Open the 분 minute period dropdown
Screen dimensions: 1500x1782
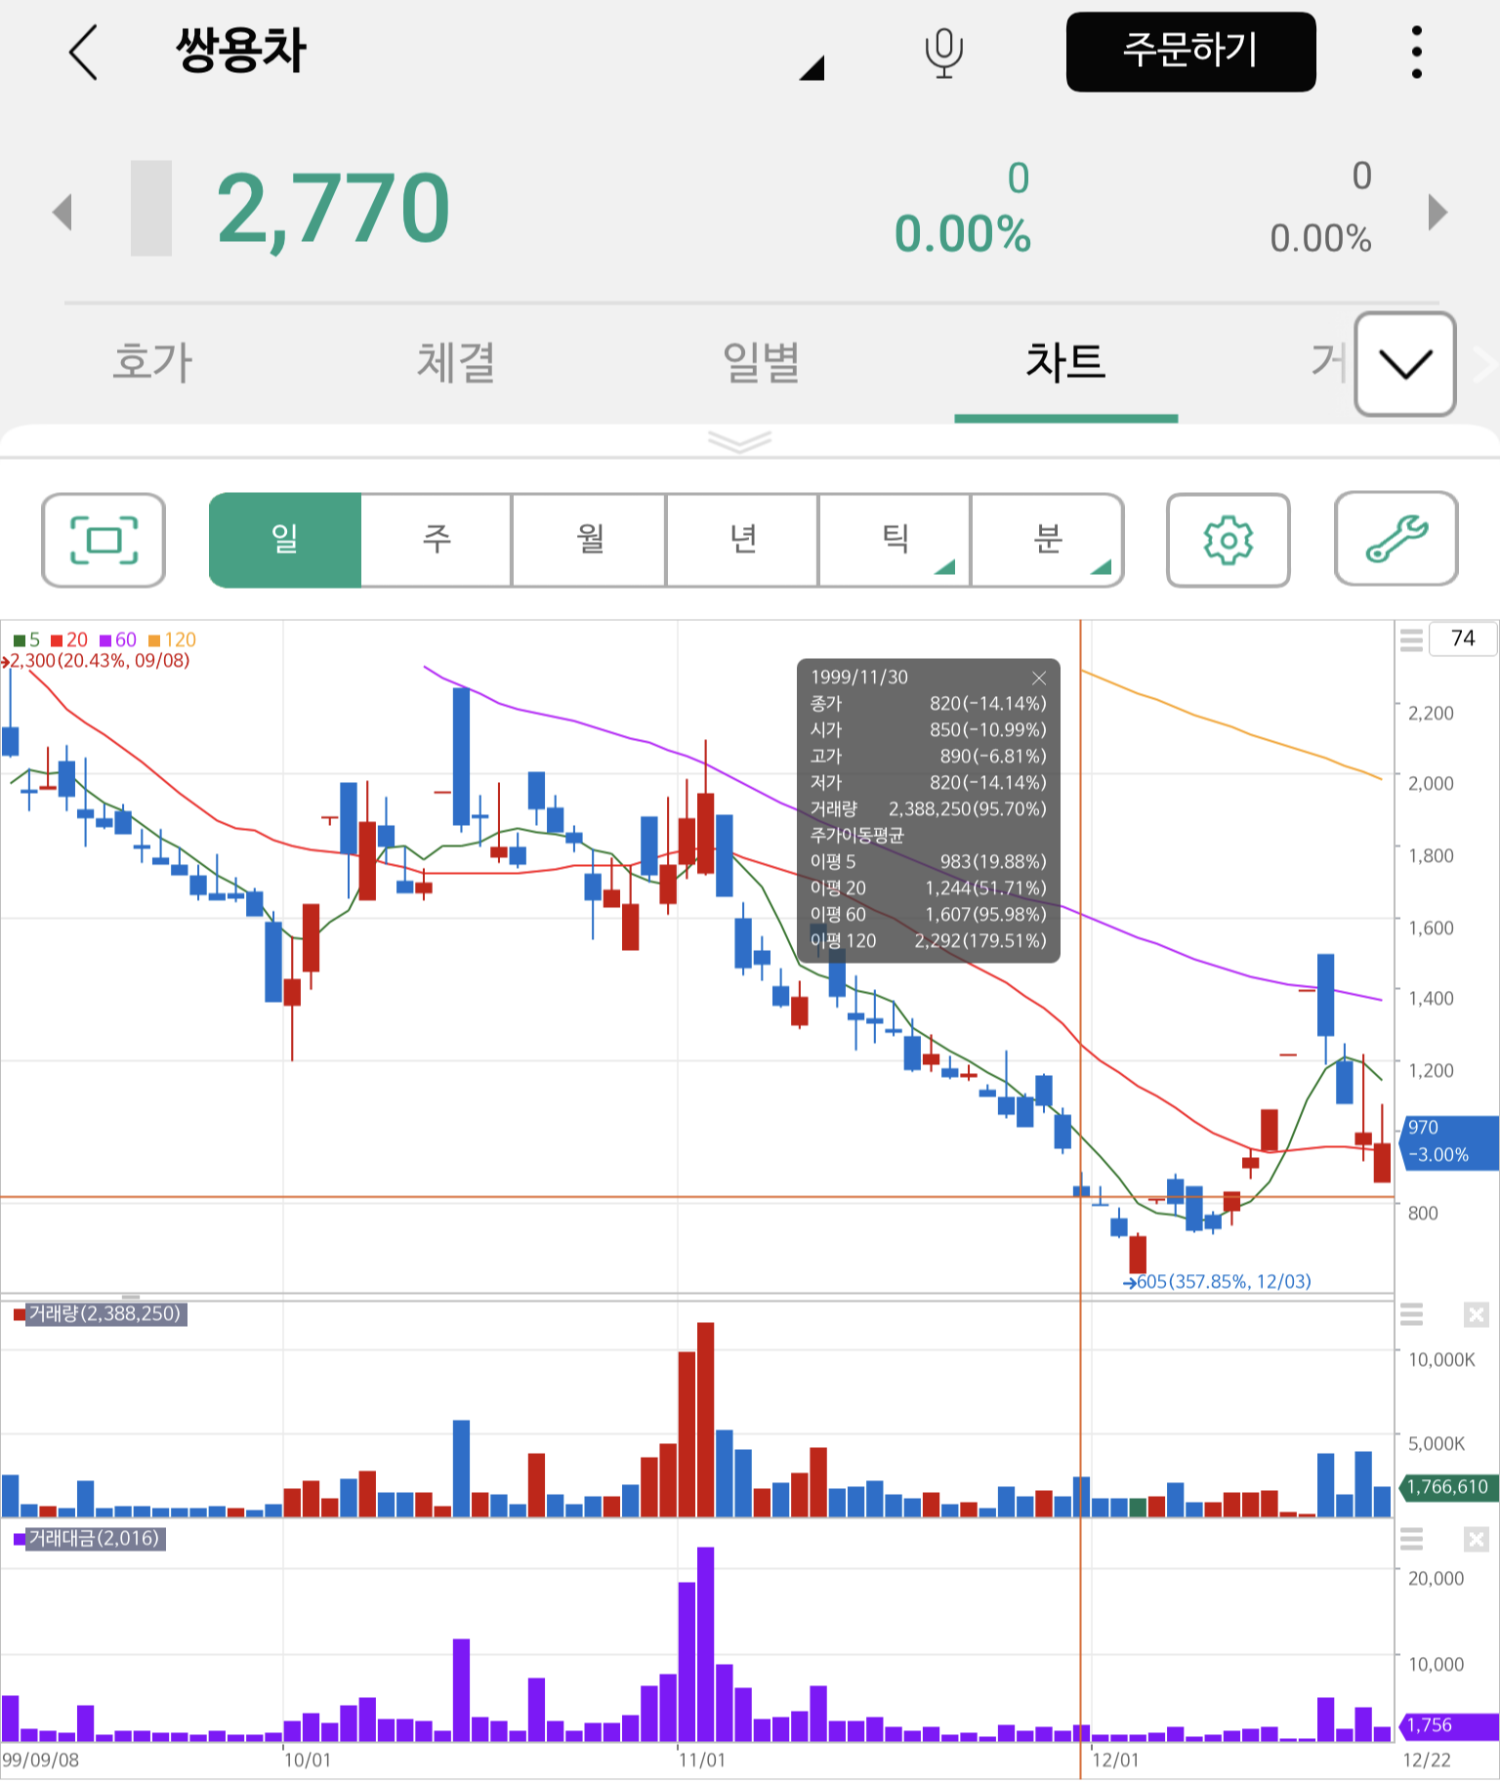(1048, 540)
